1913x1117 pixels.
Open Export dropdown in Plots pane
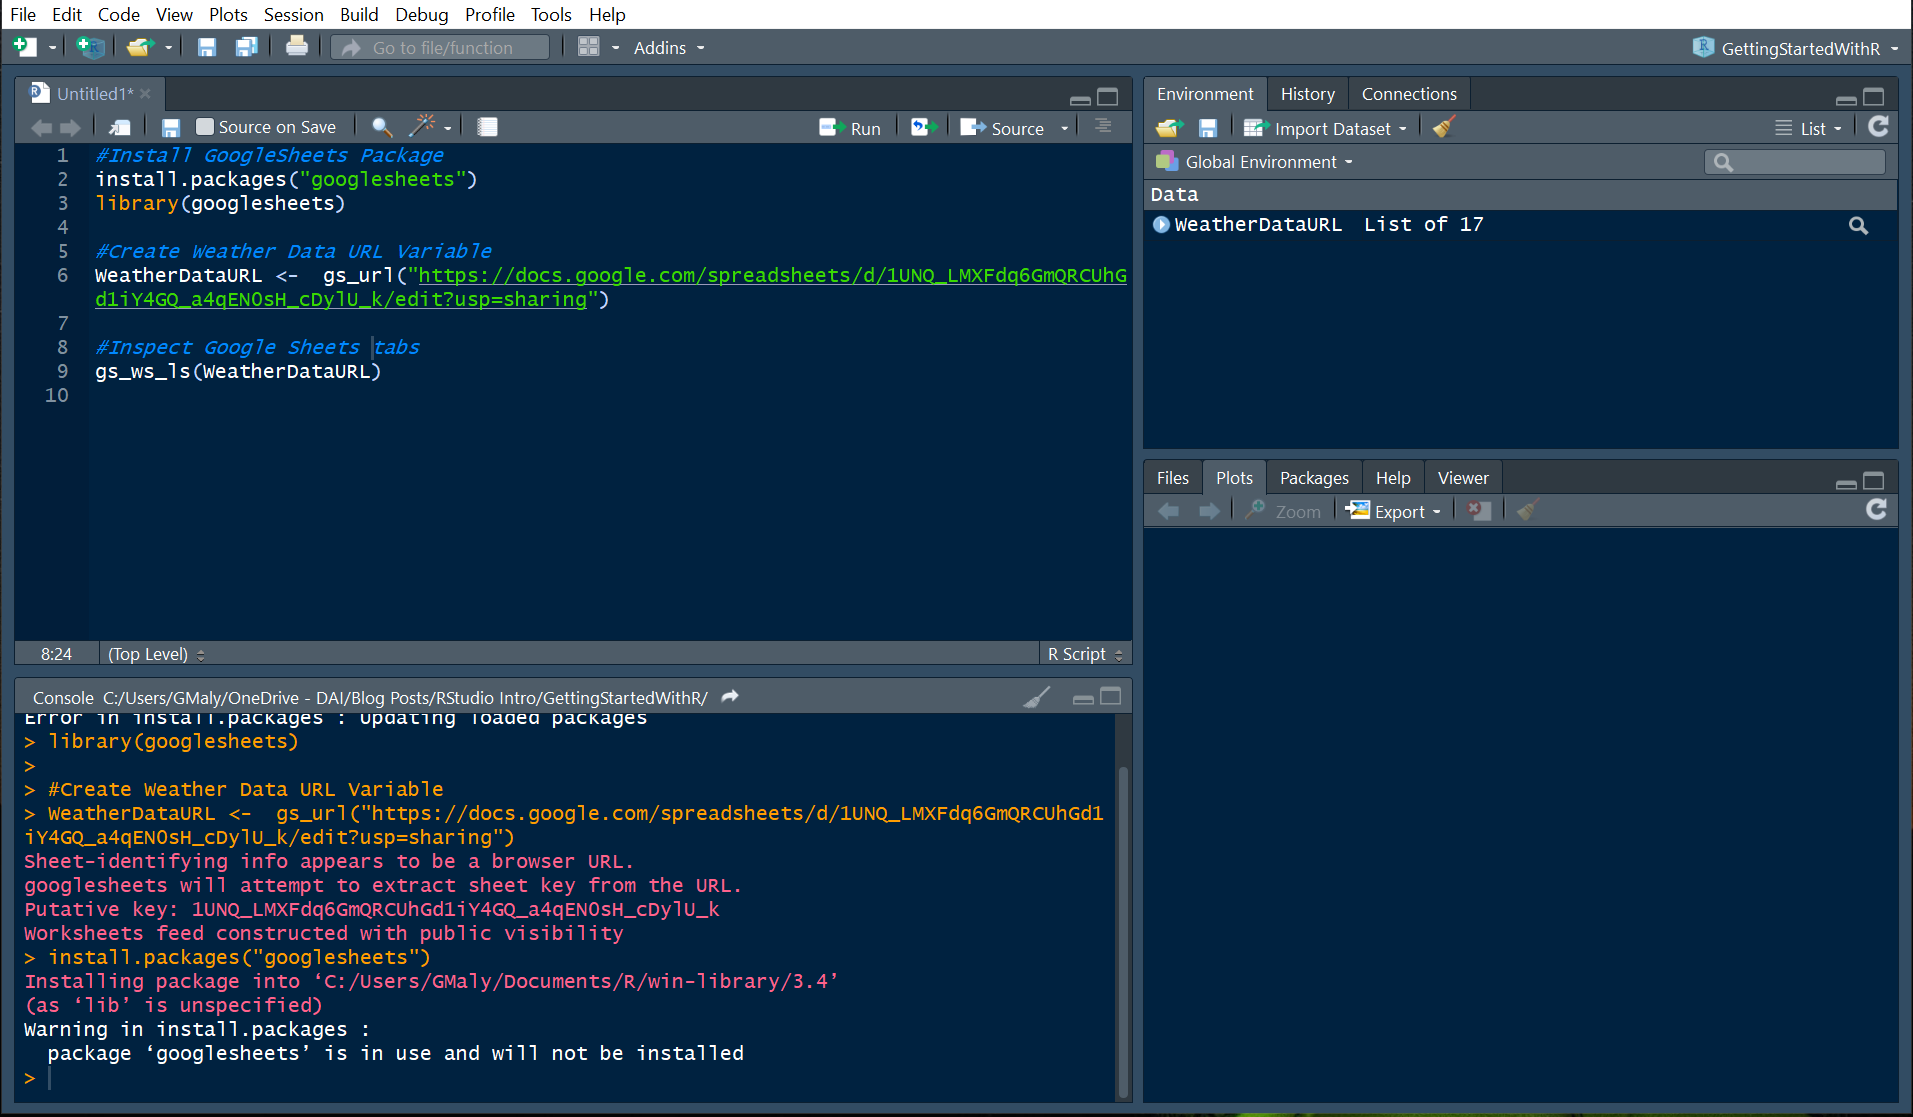pyautogui.click(x=1393, y=511)
